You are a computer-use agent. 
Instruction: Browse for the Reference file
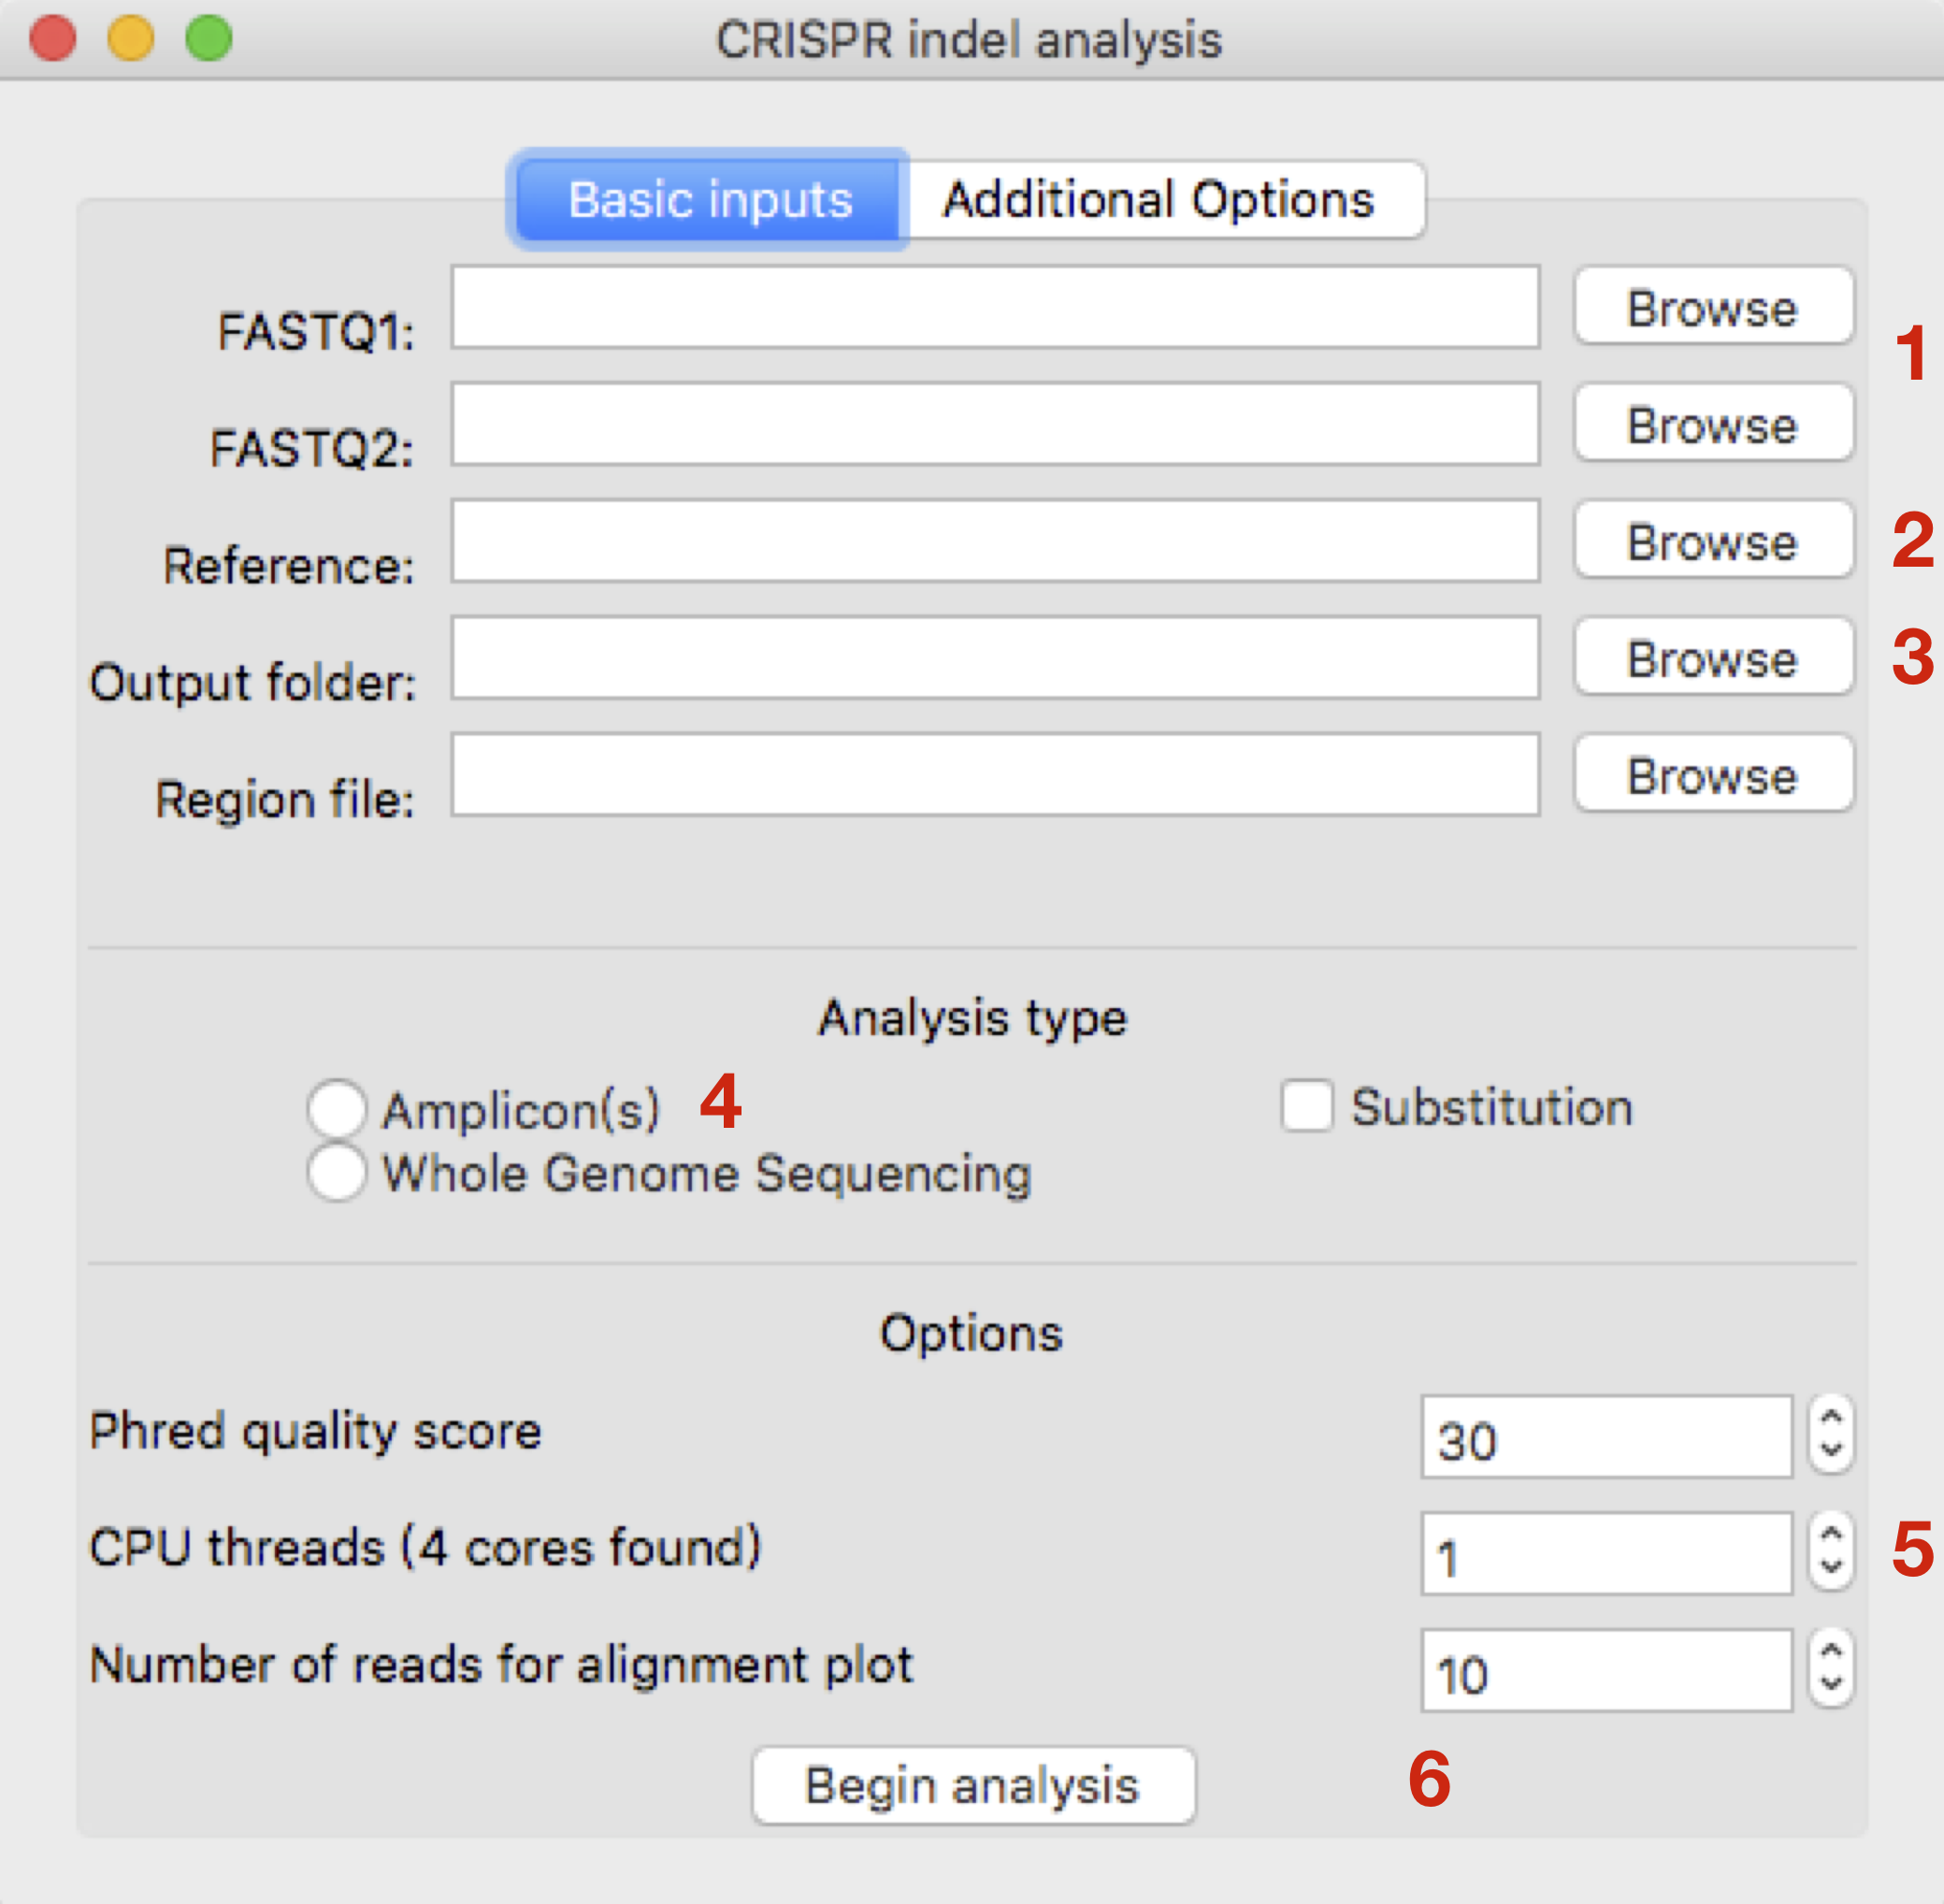pos(1712,541)
